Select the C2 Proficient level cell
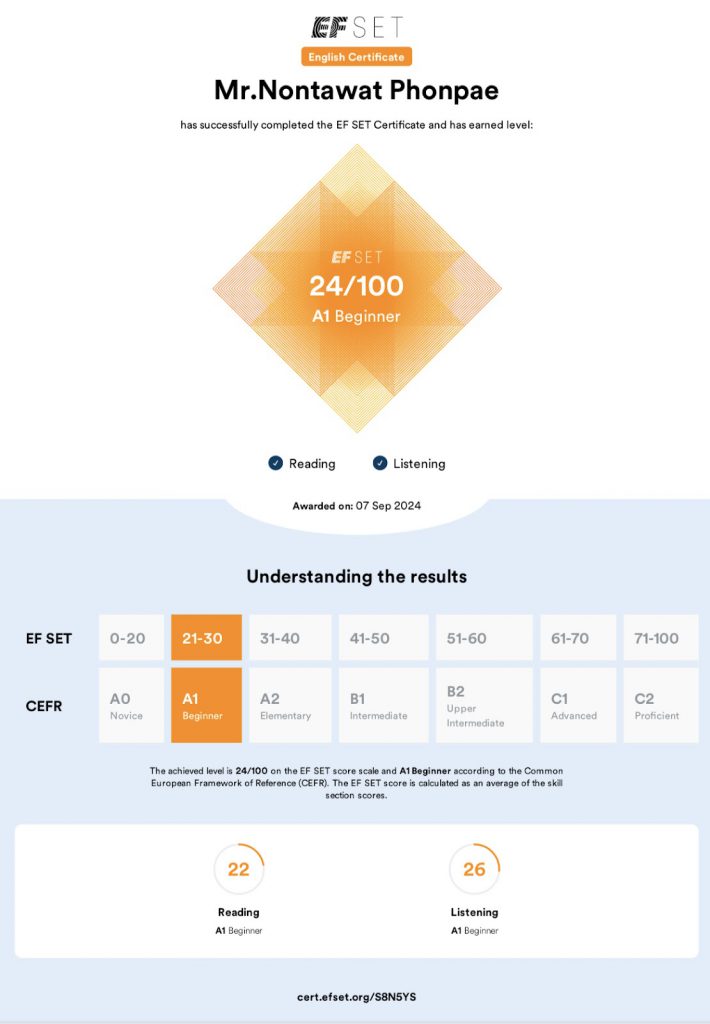 coord(660,705)
